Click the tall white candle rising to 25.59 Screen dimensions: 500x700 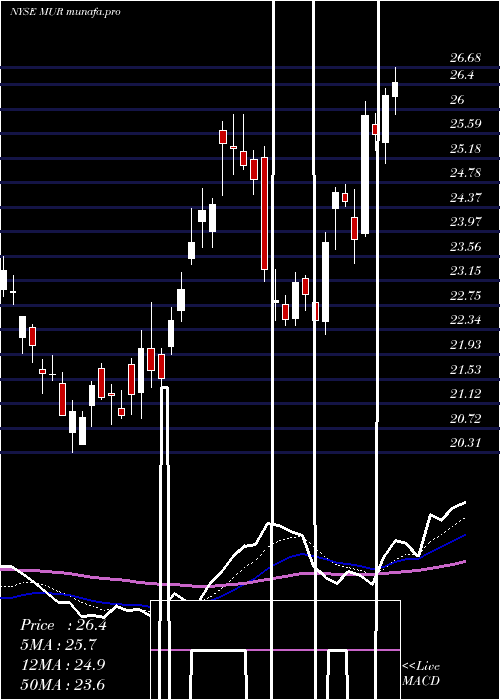click(365, 175)
